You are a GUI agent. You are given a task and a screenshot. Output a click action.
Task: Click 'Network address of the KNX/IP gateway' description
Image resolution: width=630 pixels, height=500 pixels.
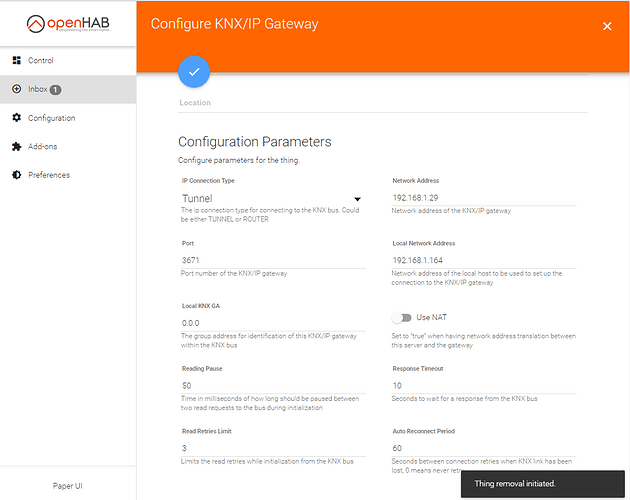pyautogui.click(x=451, y=211)
